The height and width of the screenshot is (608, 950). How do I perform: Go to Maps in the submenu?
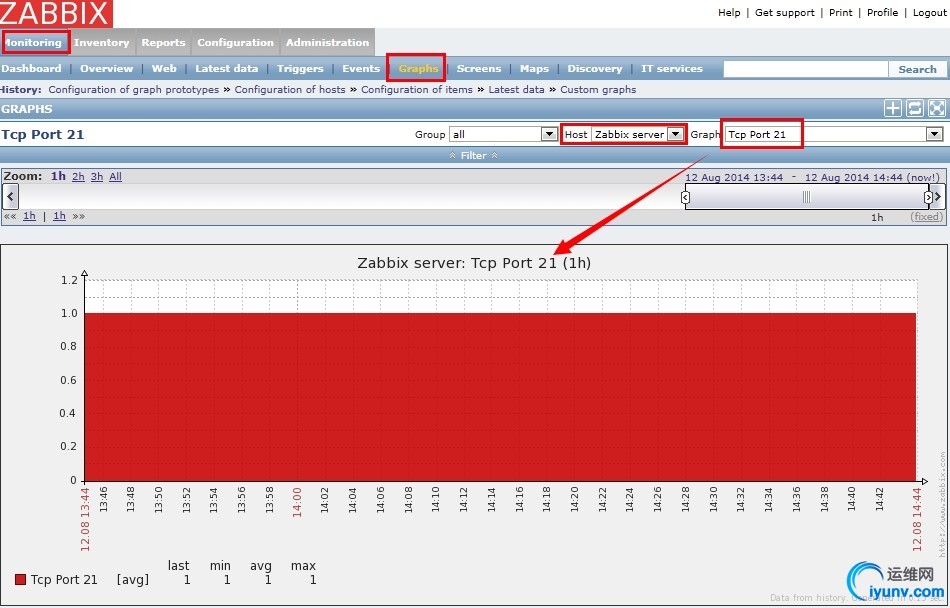(534, 68)
